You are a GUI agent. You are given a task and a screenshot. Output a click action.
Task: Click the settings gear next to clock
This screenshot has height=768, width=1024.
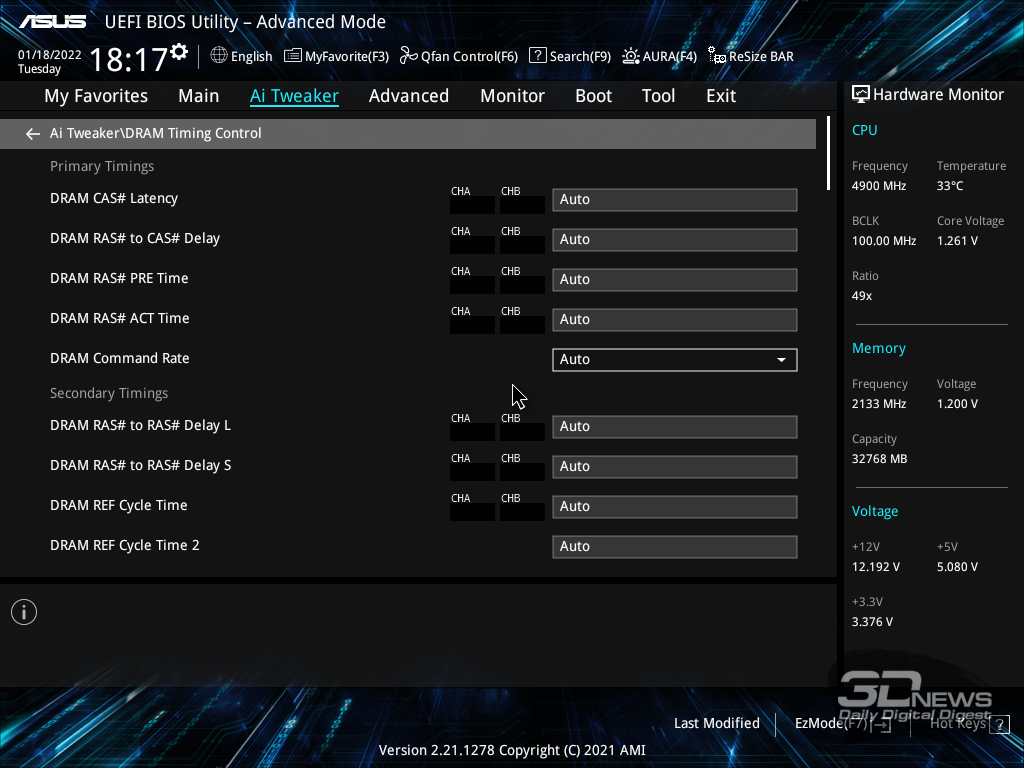tap(180, 52)
